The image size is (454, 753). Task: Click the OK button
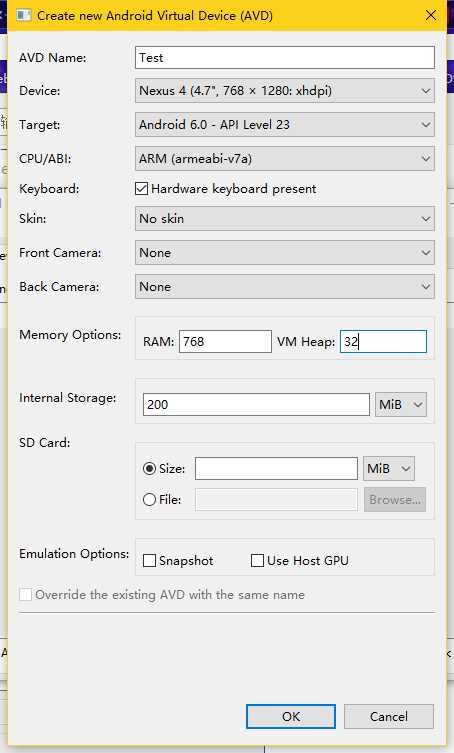coord(291,717)
